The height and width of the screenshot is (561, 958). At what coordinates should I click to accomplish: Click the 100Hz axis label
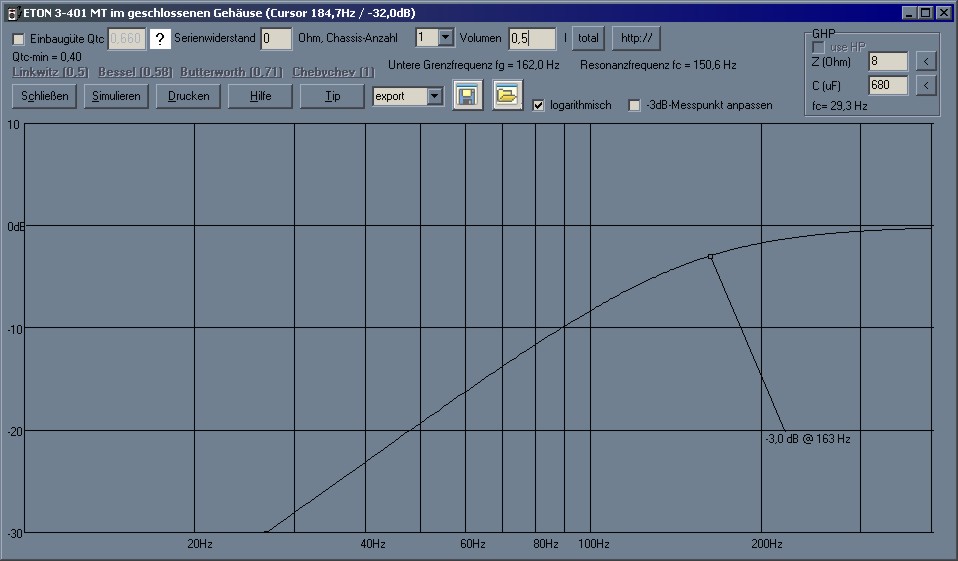[594, 544]
